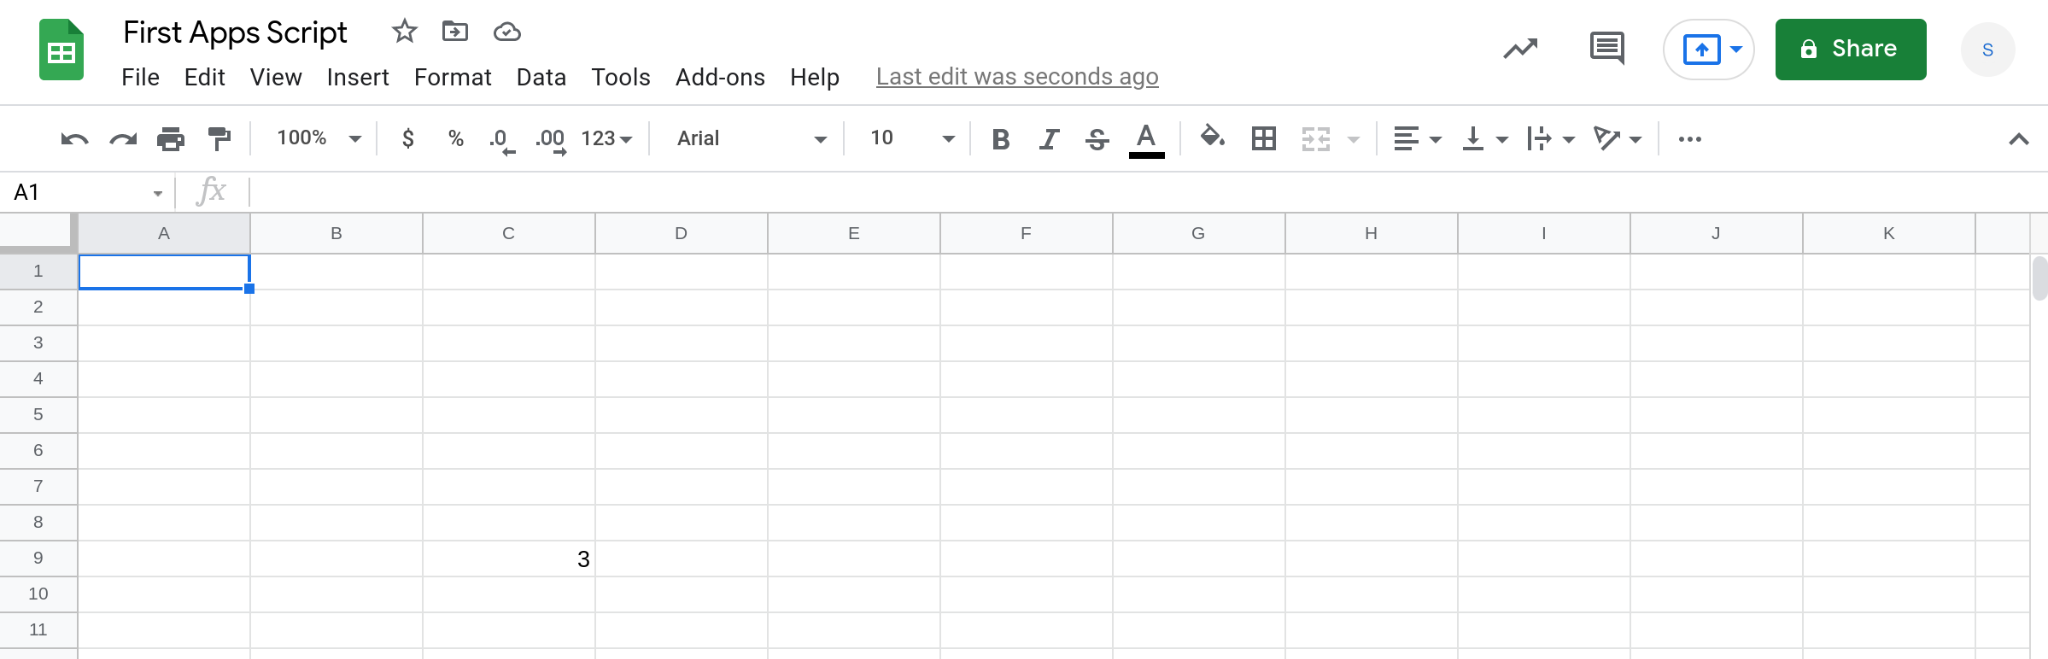Check the cloud save status icon

[x=507, y=32]
